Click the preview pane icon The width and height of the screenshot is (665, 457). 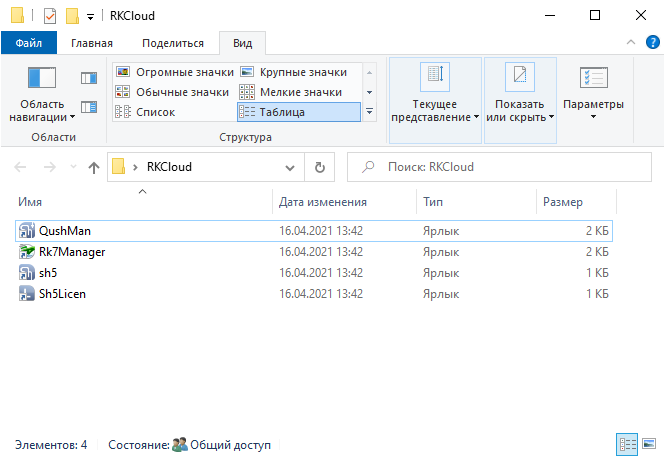(89, 78)
